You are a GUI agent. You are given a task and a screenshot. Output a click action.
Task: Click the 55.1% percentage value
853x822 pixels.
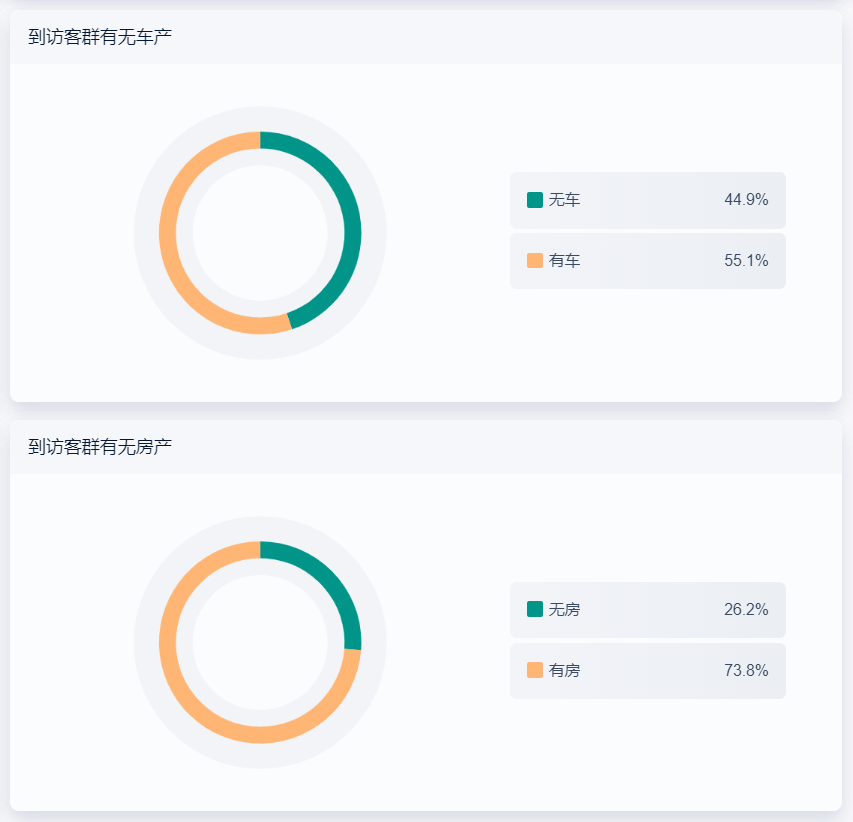pyautogui.click(x=746, y=261)
